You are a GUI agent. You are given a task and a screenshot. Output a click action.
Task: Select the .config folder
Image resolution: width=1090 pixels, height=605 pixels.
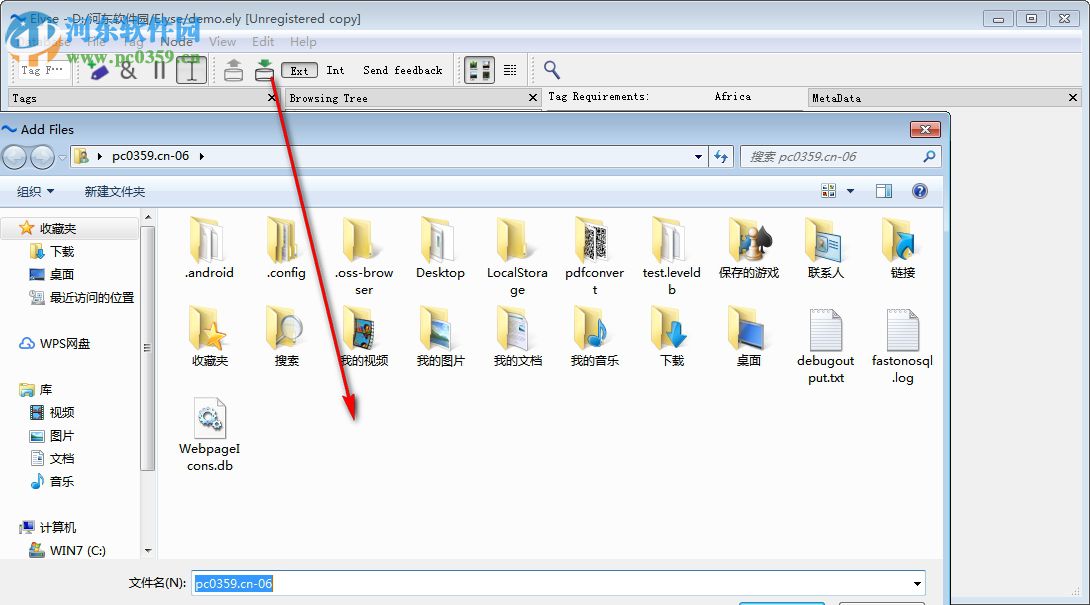tap(286, 248)
